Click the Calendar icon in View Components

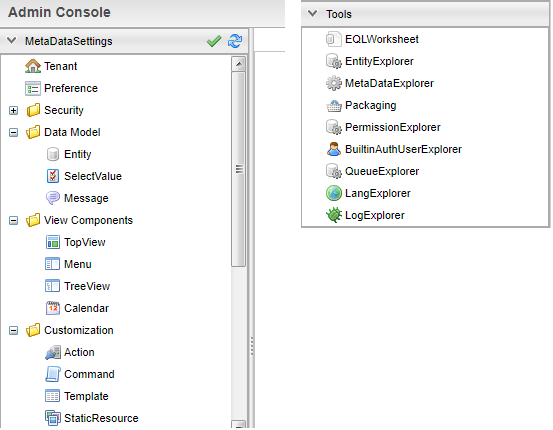coord(53,308)
